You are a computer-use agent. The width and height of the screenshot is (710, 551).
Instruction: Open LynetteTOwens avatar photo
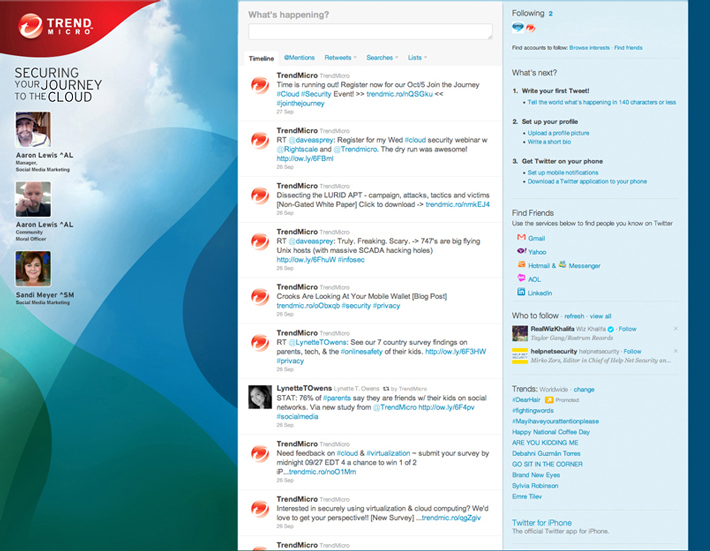pyautogui.click(x=260, y=397)
